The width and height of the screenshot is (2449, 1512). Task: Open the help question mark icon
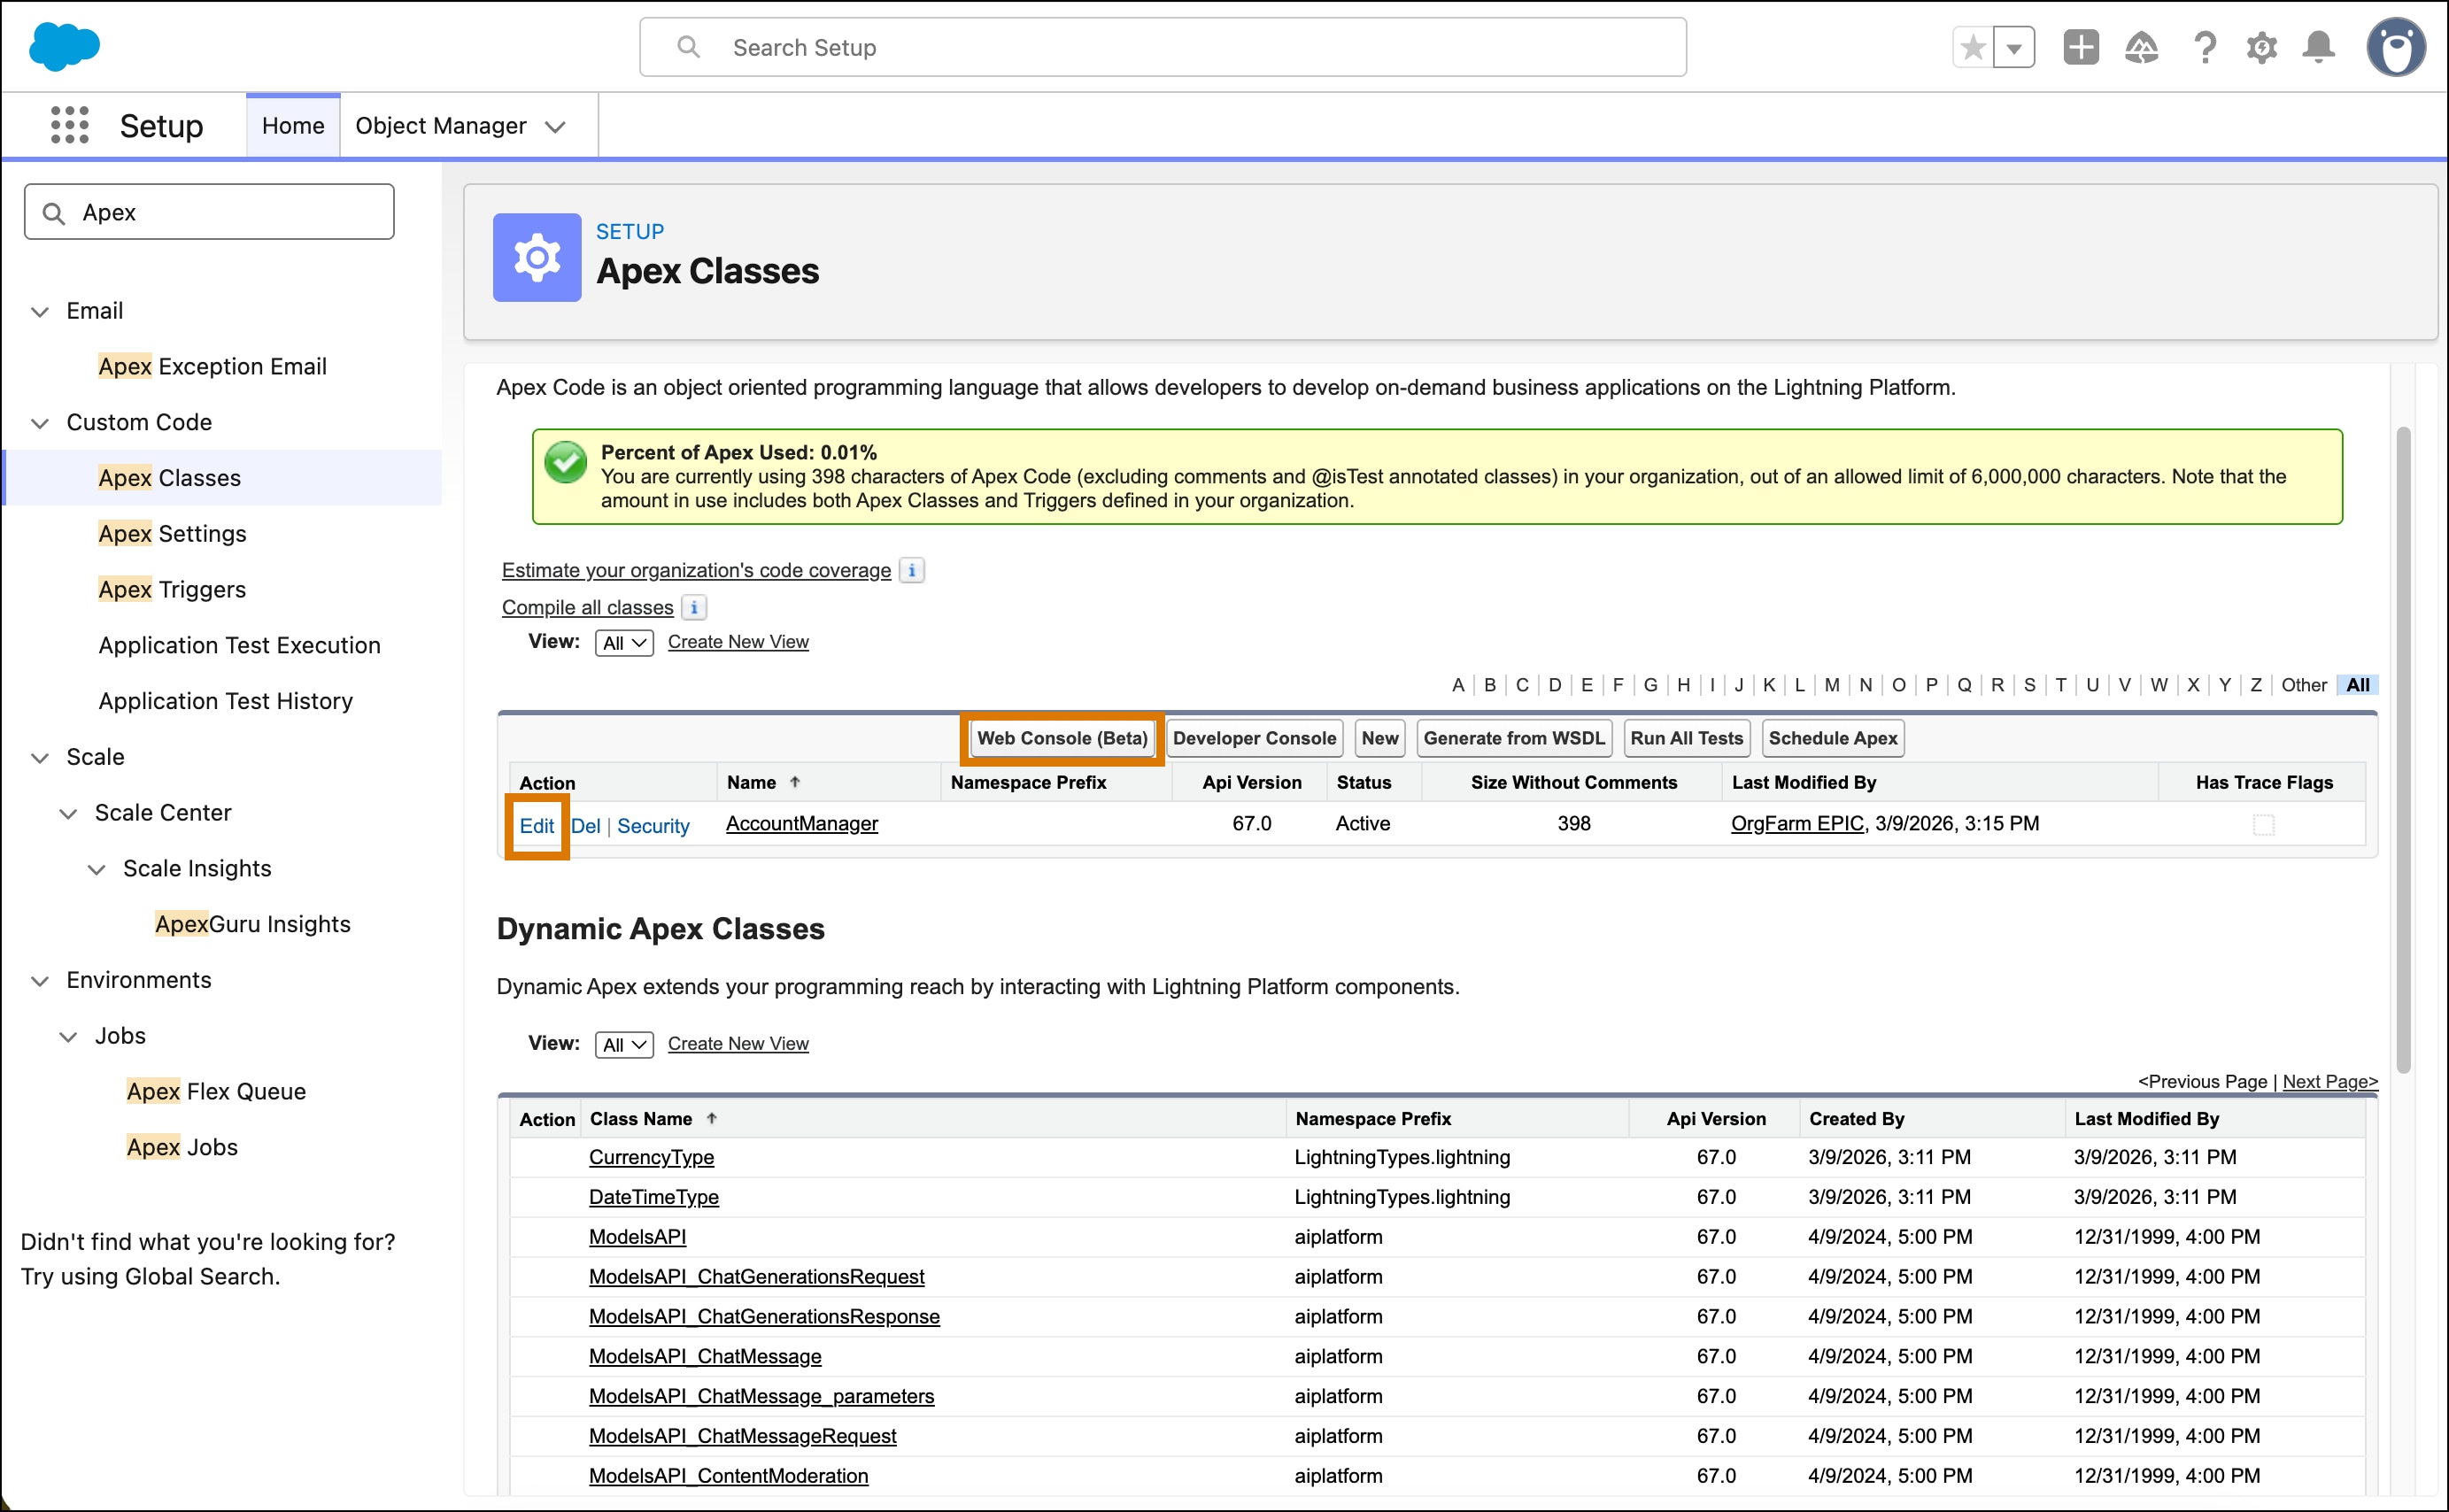[2204, 47]
